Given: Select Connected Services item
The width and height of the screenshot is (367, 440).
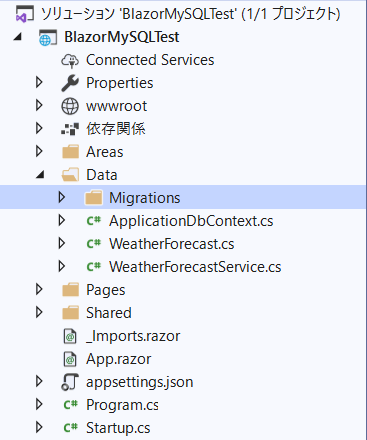Looking at the screenshot, I should pyautogui.click(x=150, y=60).
